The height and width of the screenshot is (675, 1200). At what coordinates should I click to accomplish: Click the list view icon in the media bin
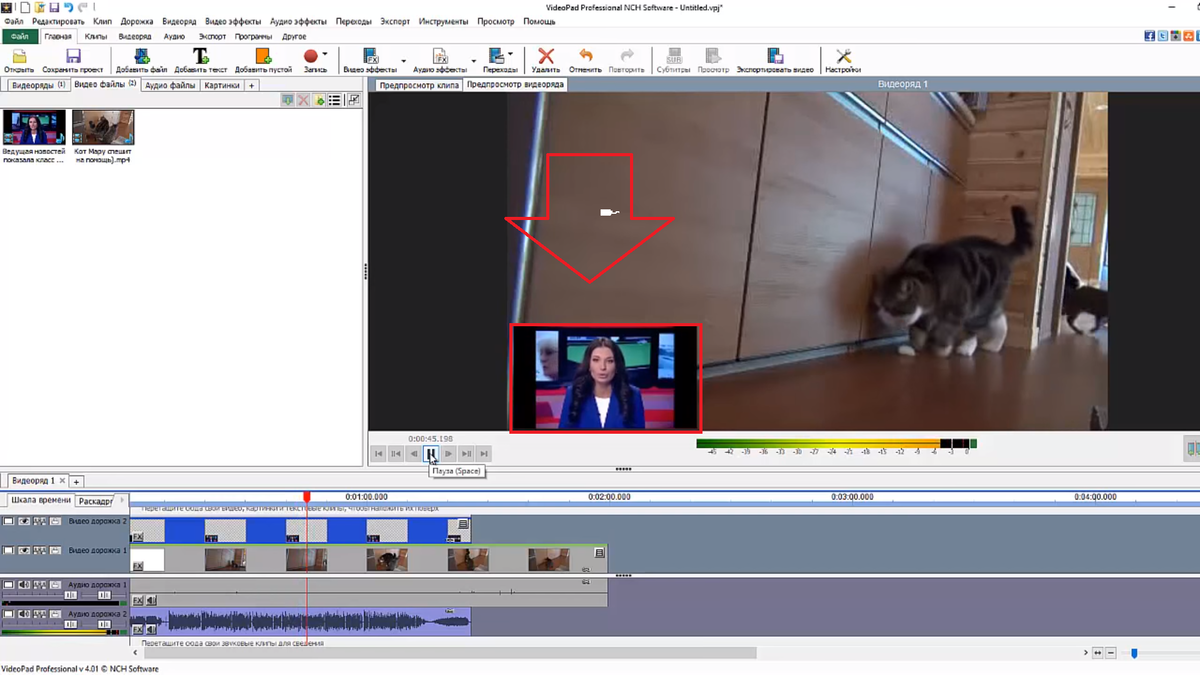pos(335,100)
